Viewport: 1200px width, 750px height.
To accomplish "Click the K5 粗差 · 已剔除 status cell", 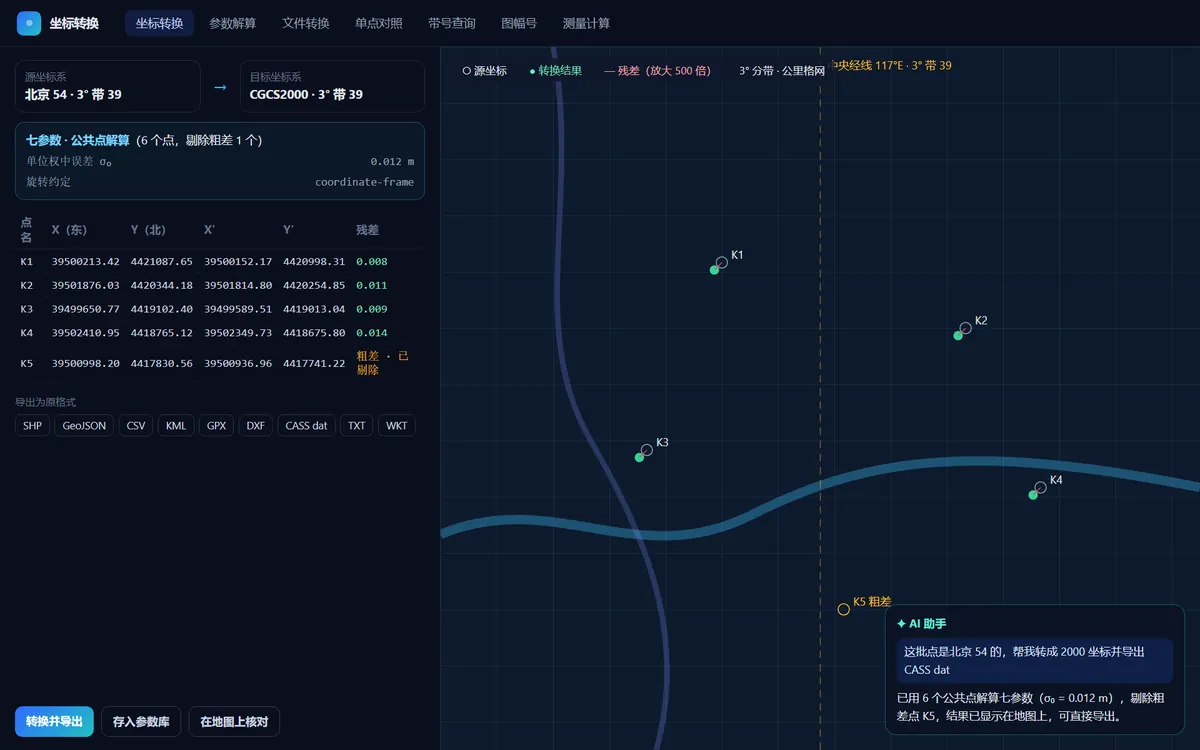I will [x=385, y=363].
